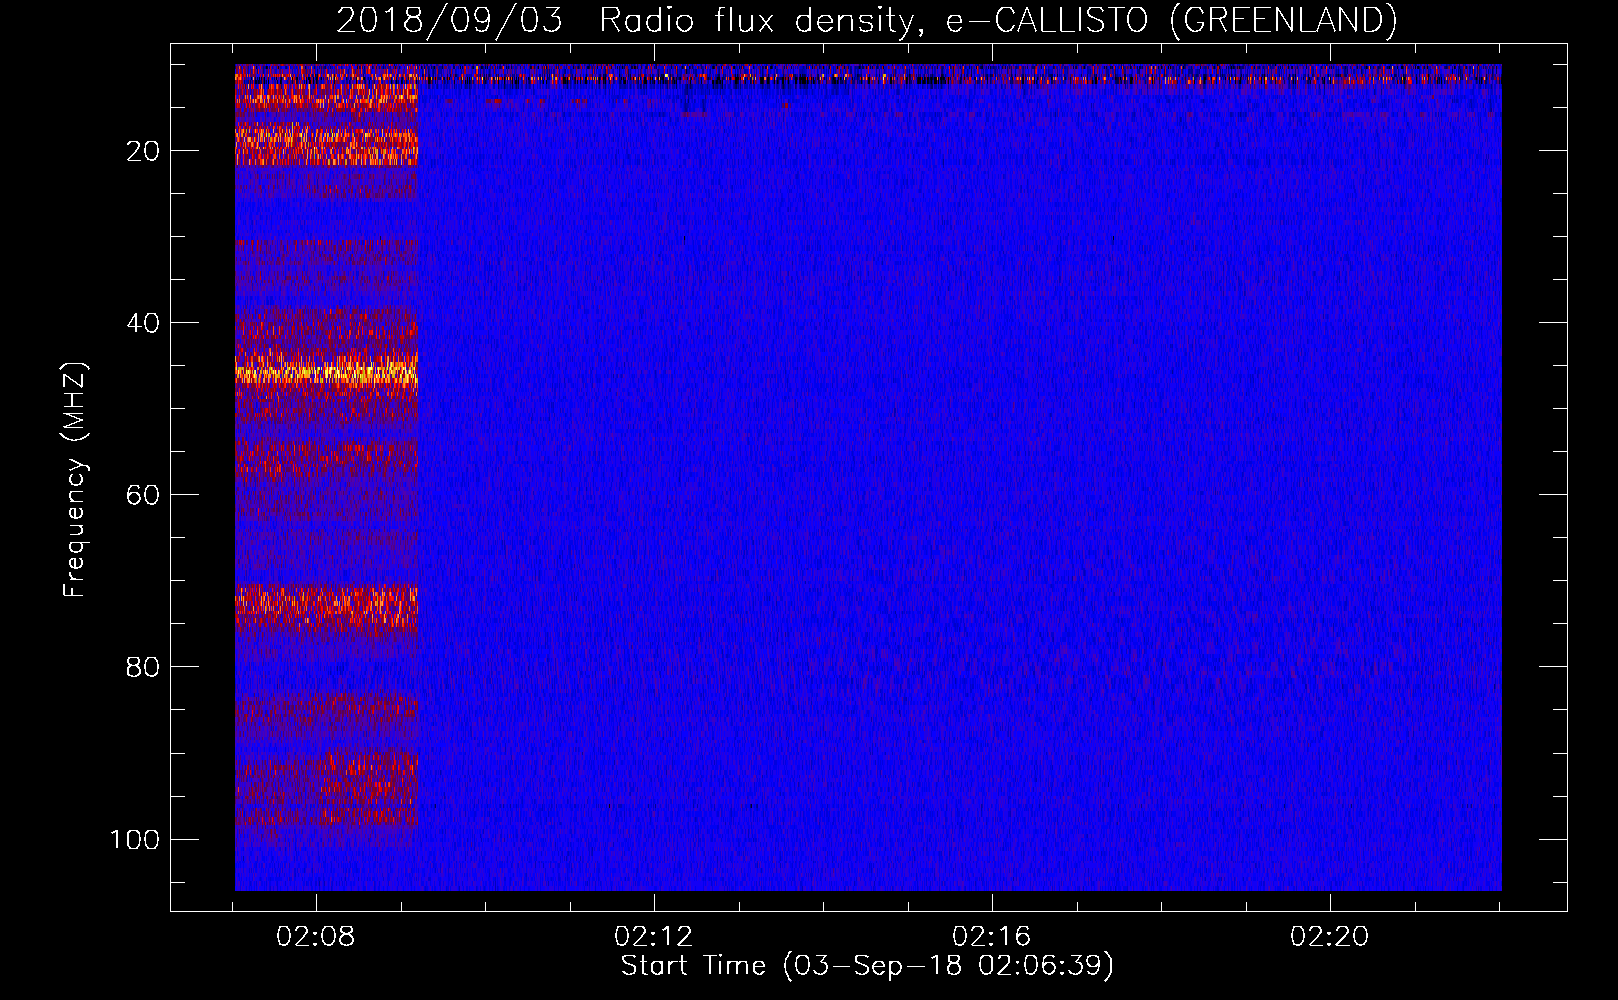The height and width of the screenshot is (1000, 1618).
Task: Click the 60 frequency tick label
Action: tap(143, 495)
